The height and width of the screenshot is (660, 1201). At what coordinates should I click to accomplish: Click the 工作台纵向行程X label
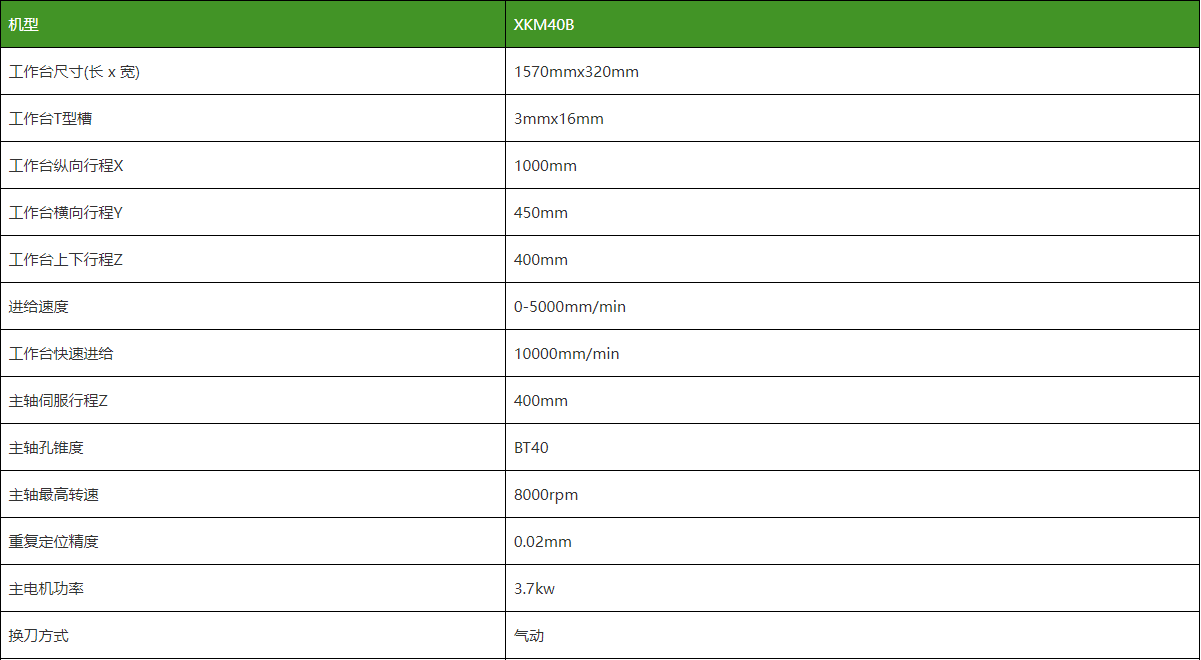pos(66,166)
